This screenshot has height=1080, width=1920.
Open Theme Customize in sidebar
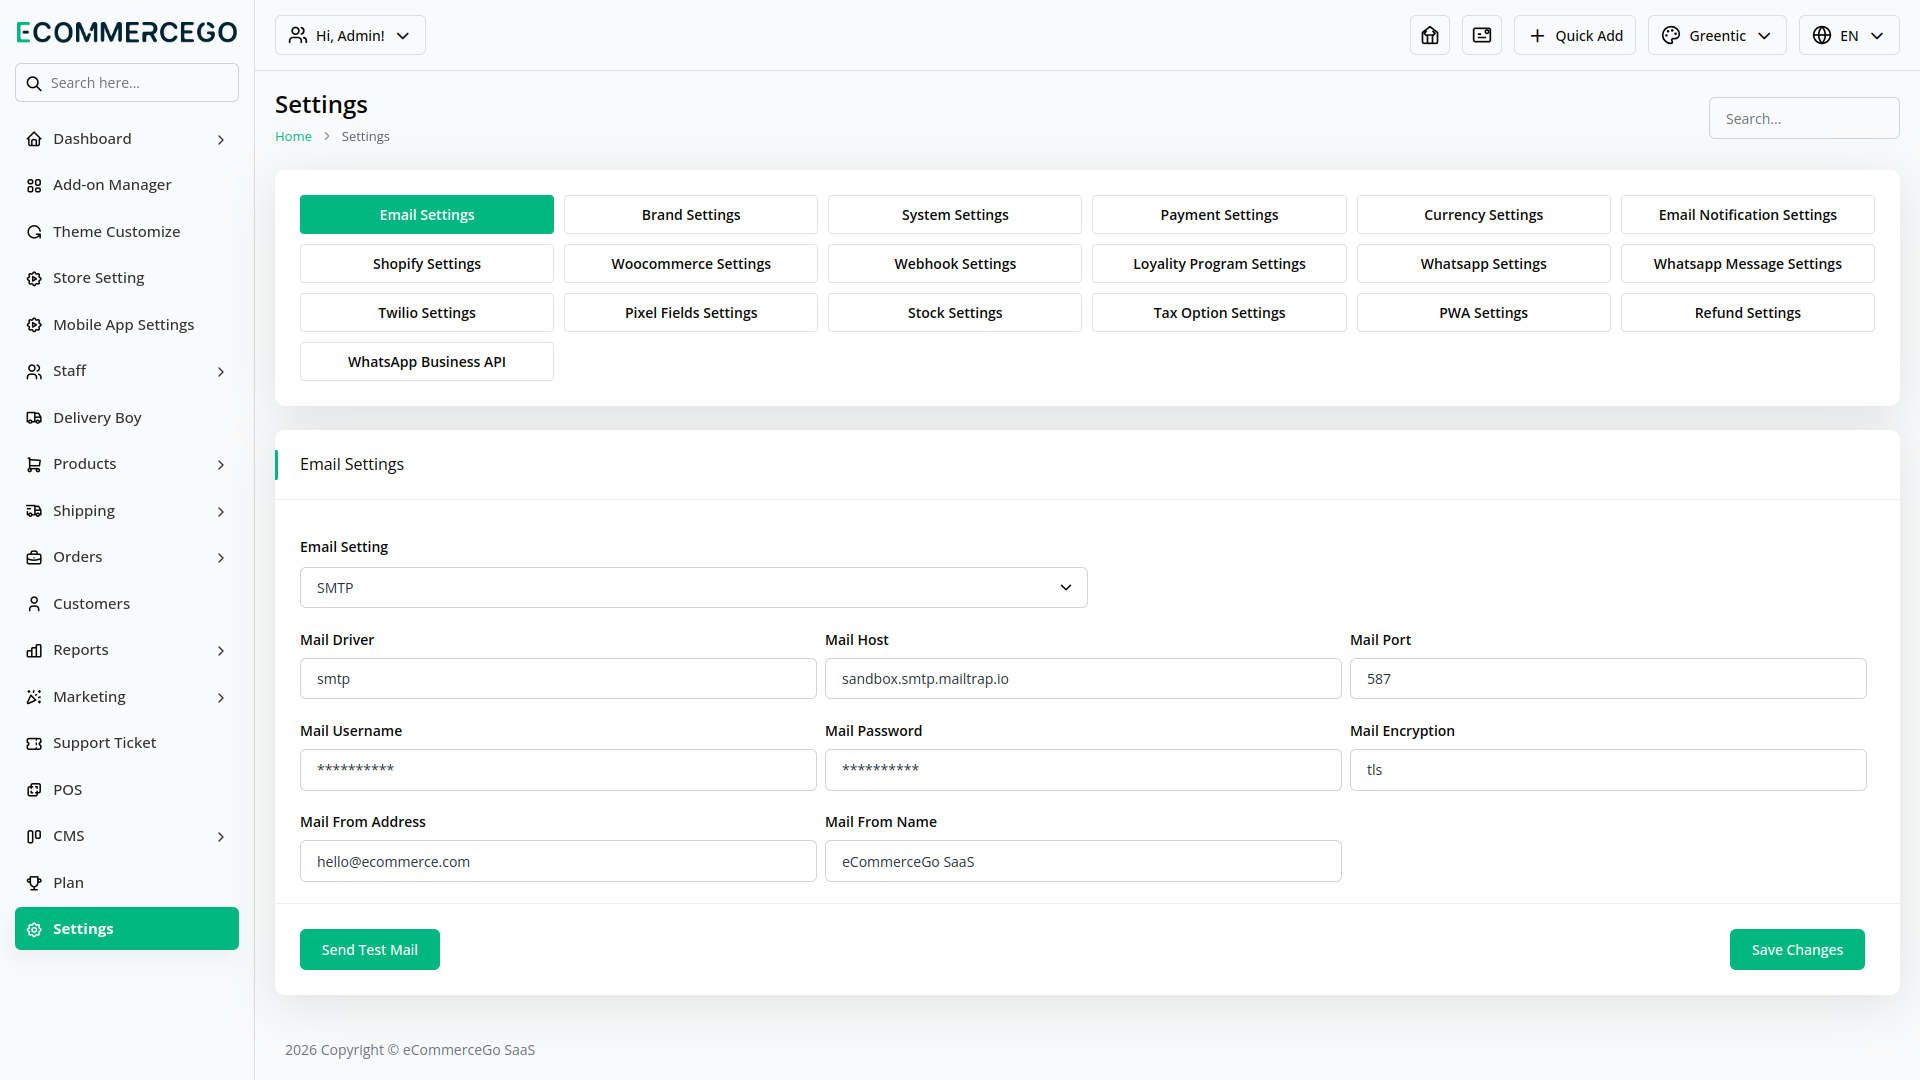(116, 232)
